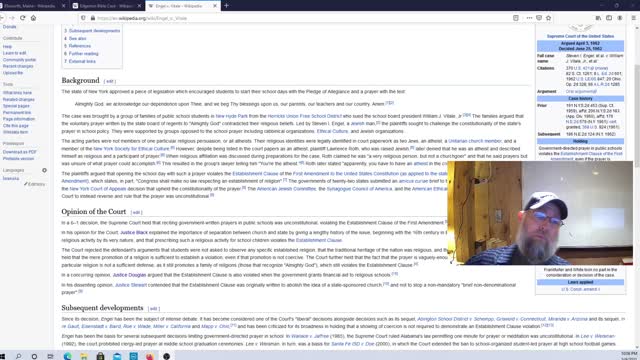The height and width of the screenshot is (360, 640).
Task: Open Cortana circle icon on taskbar
Action: tap(34, 356)
